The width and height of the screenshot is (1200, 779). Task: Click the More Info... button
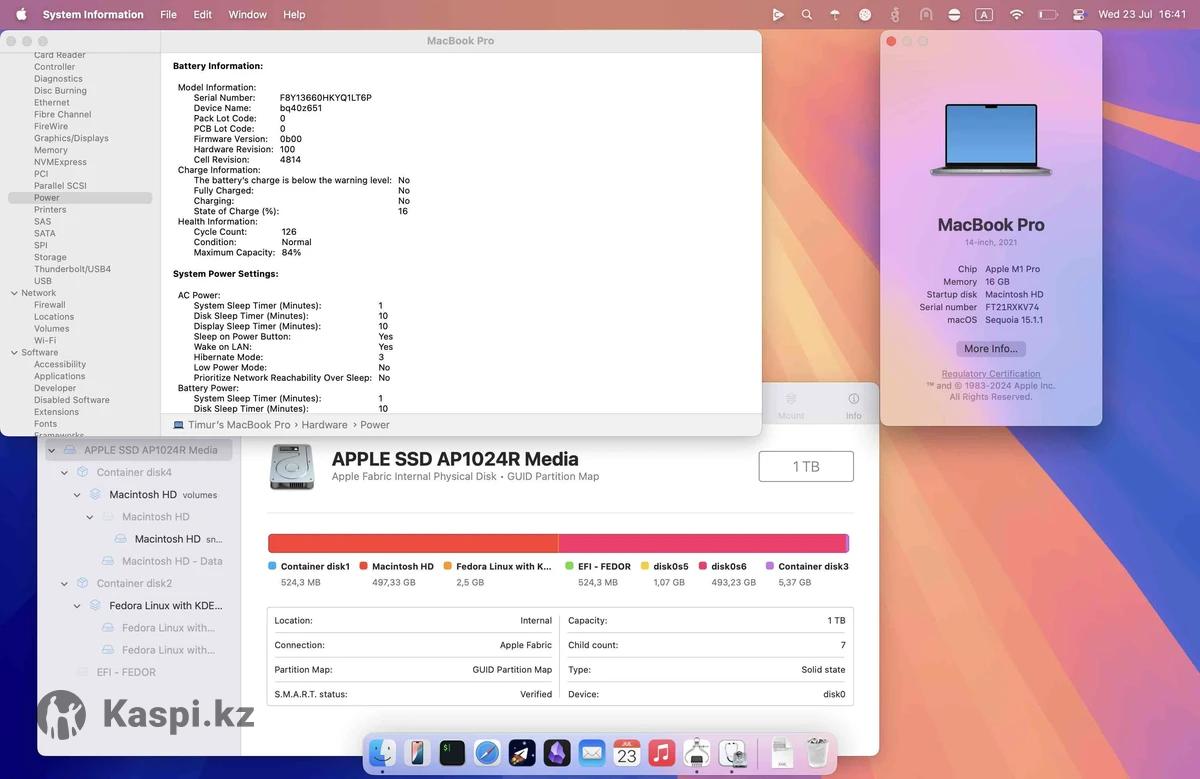(991, 349)
